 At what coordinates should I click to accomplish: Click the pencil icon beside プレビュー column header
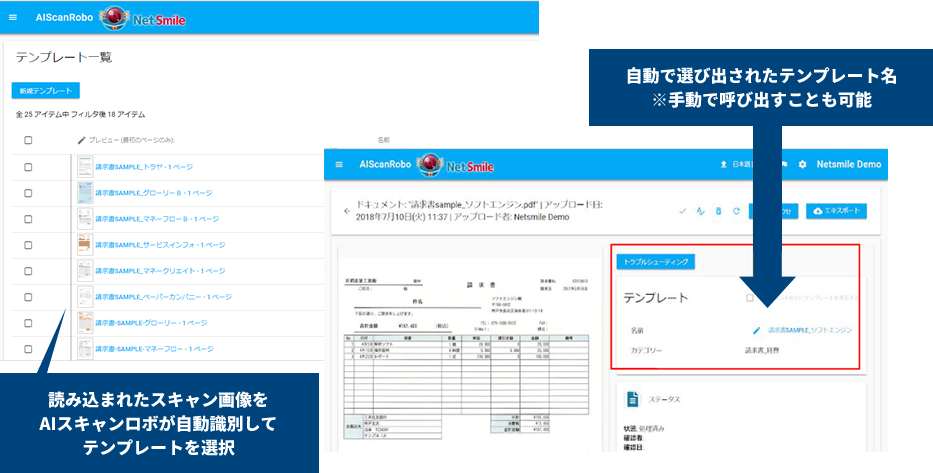(82, 140)
